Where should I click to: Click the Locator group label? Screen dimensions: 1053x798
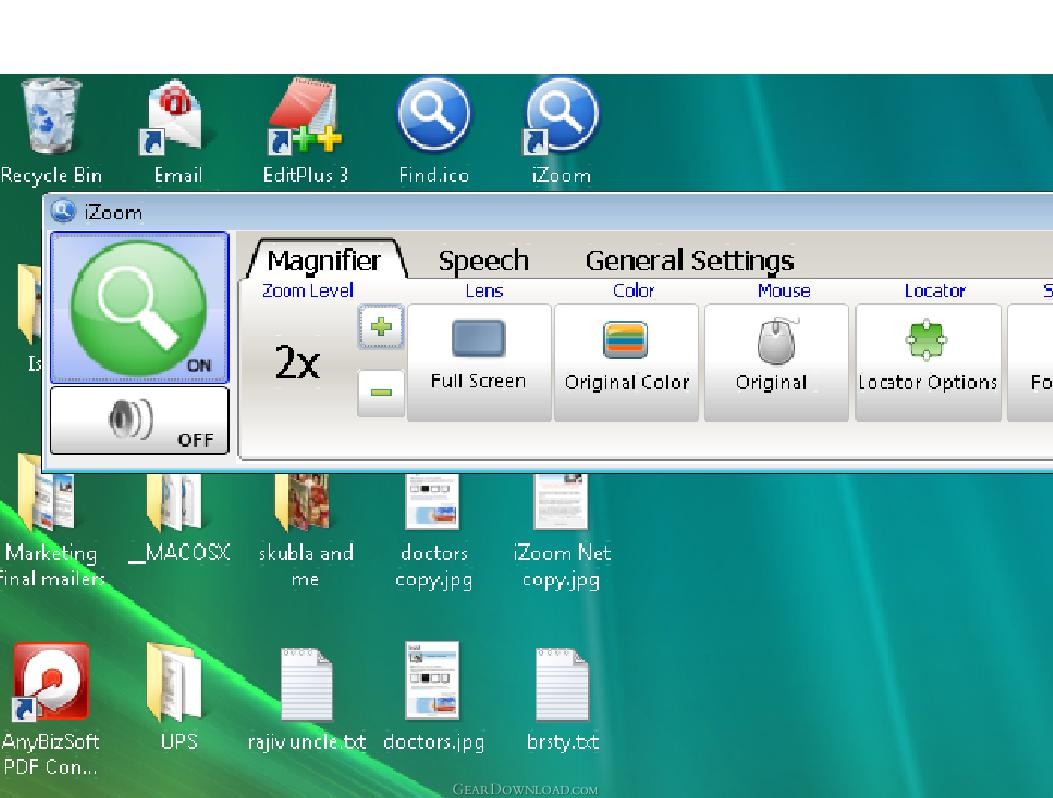935,291
